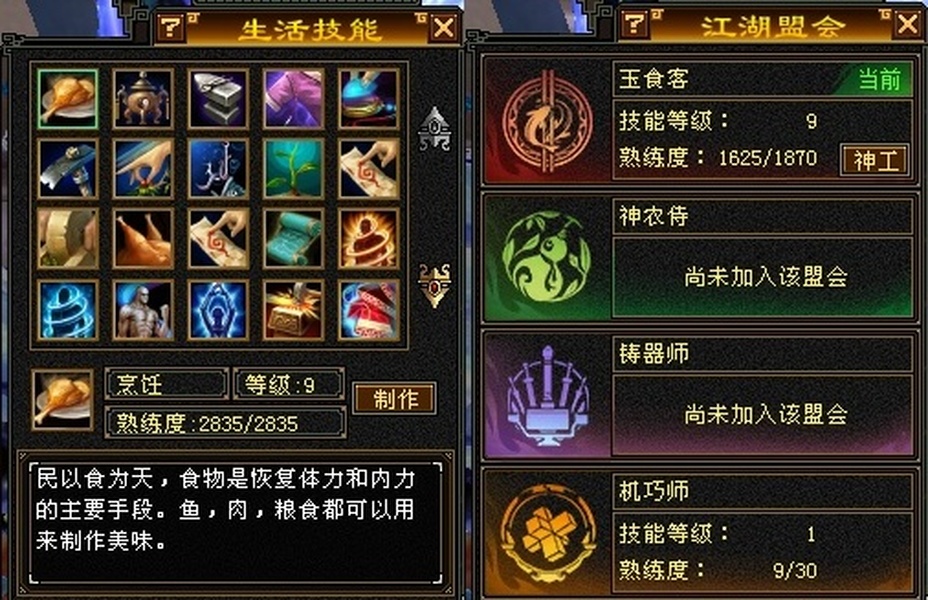928x600 pixels.
Task: Select the roasted chicken skill icon
Action: point(143,238)
